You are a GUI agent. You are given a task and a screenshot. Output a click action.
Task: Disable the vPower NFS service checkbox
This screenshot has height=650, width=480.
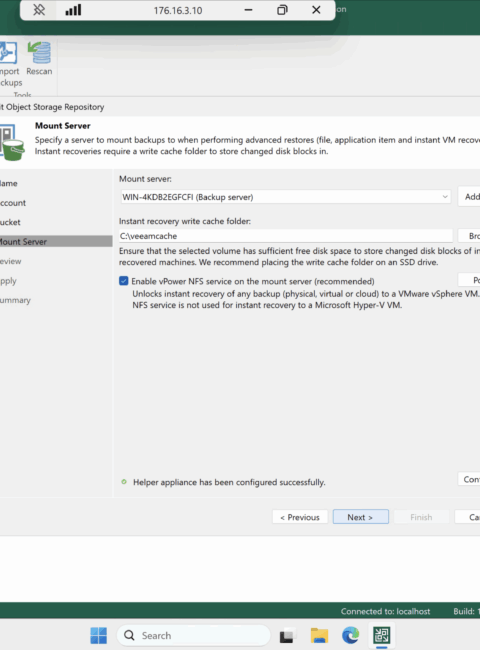pos(124,281)
